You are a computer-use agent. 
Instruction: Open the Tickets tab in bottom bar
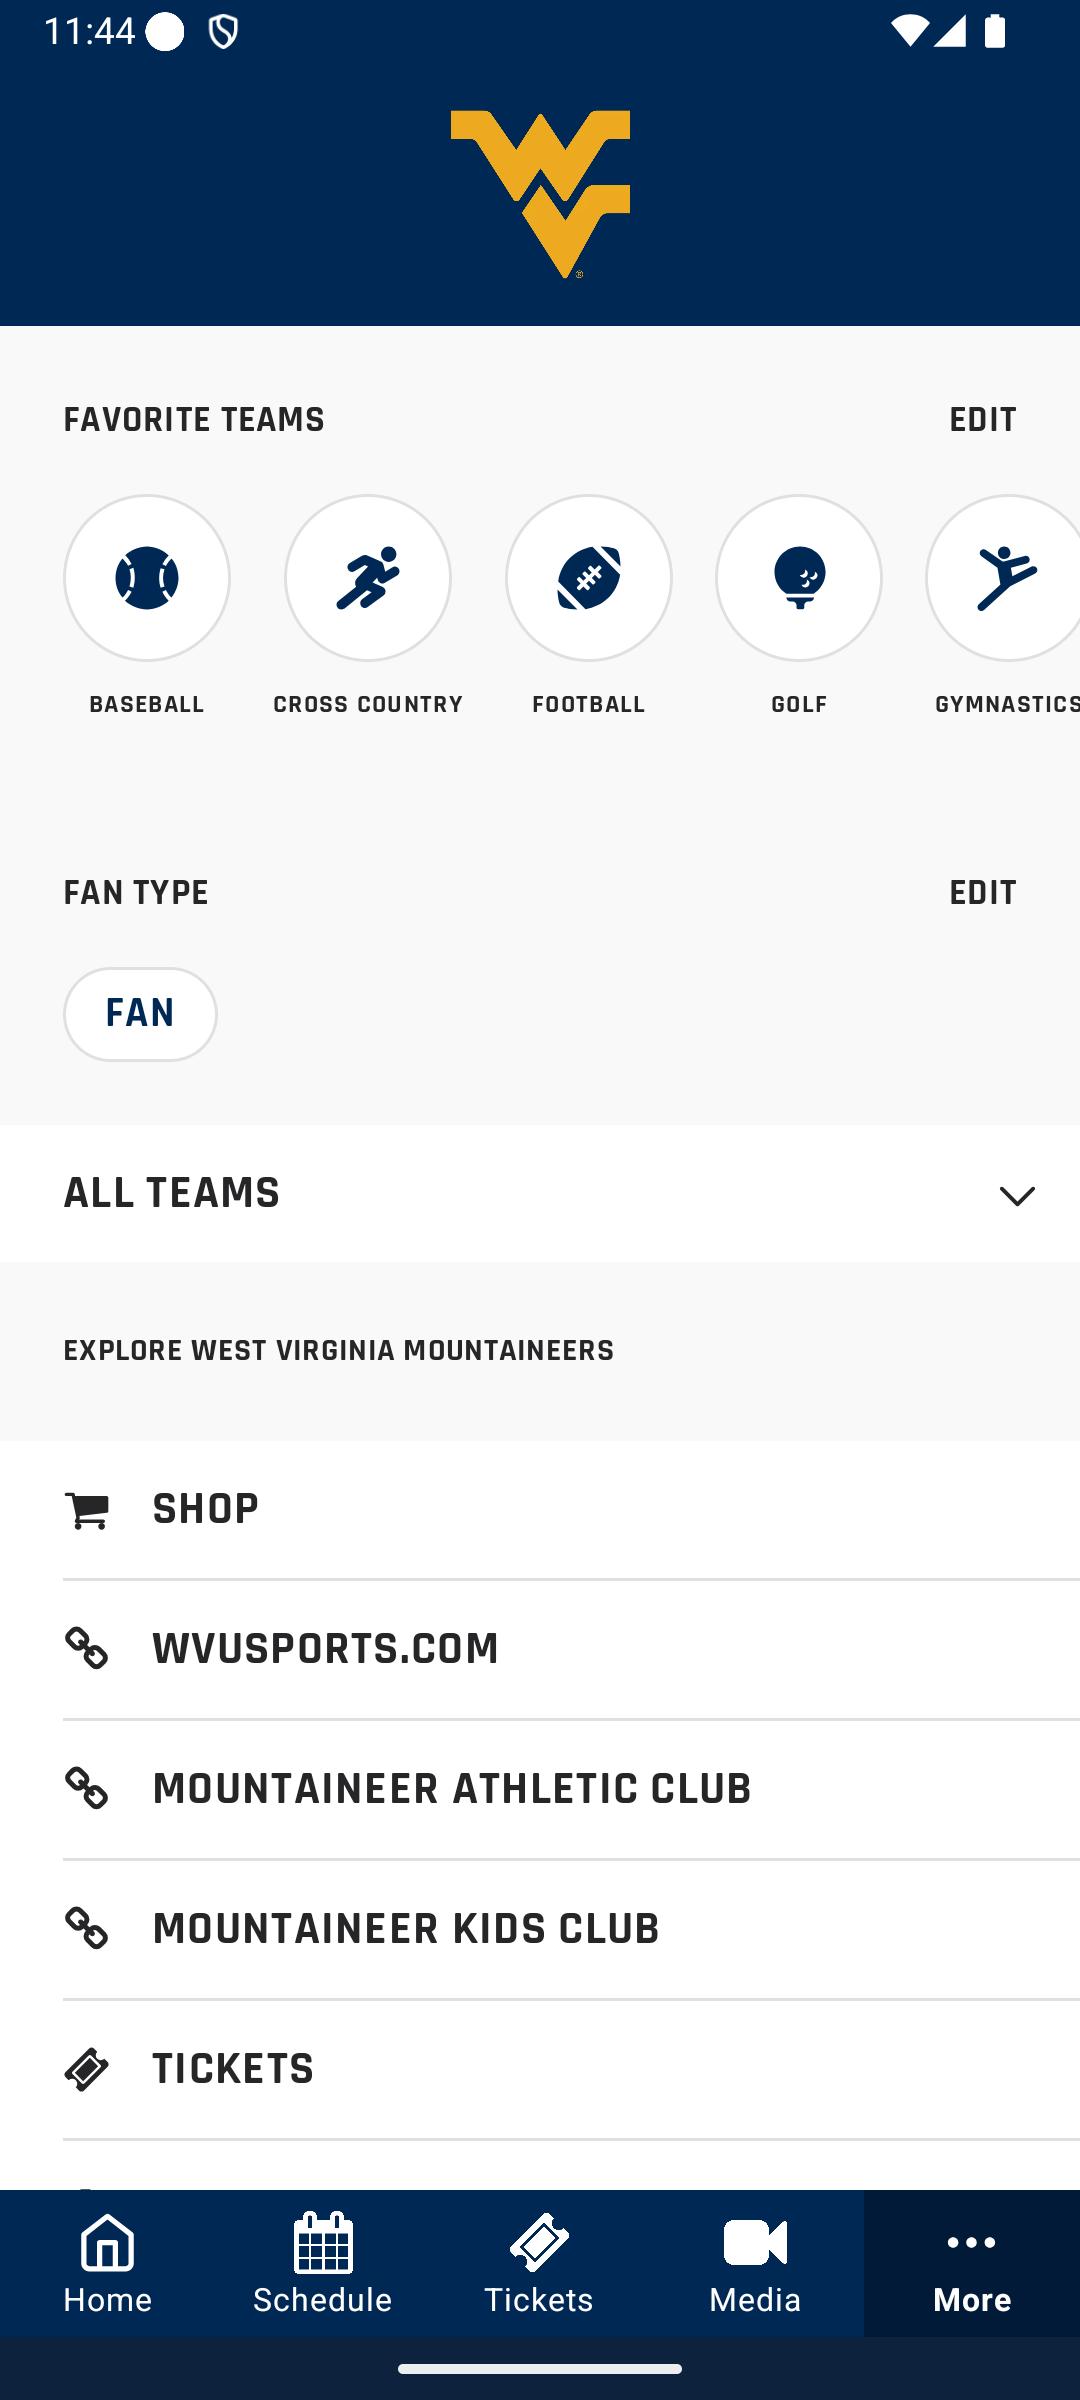539,2264
